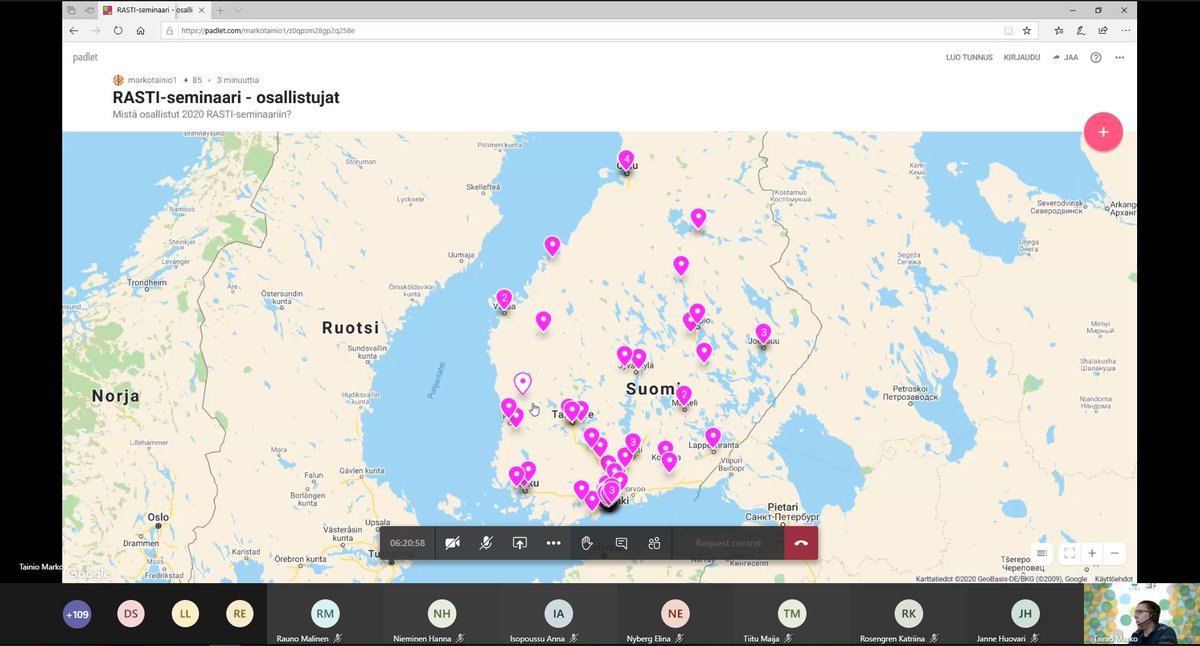Open the pin cluster labeled 3 at Joensuu
The image size is (1200, 646).
pos(763,334)
